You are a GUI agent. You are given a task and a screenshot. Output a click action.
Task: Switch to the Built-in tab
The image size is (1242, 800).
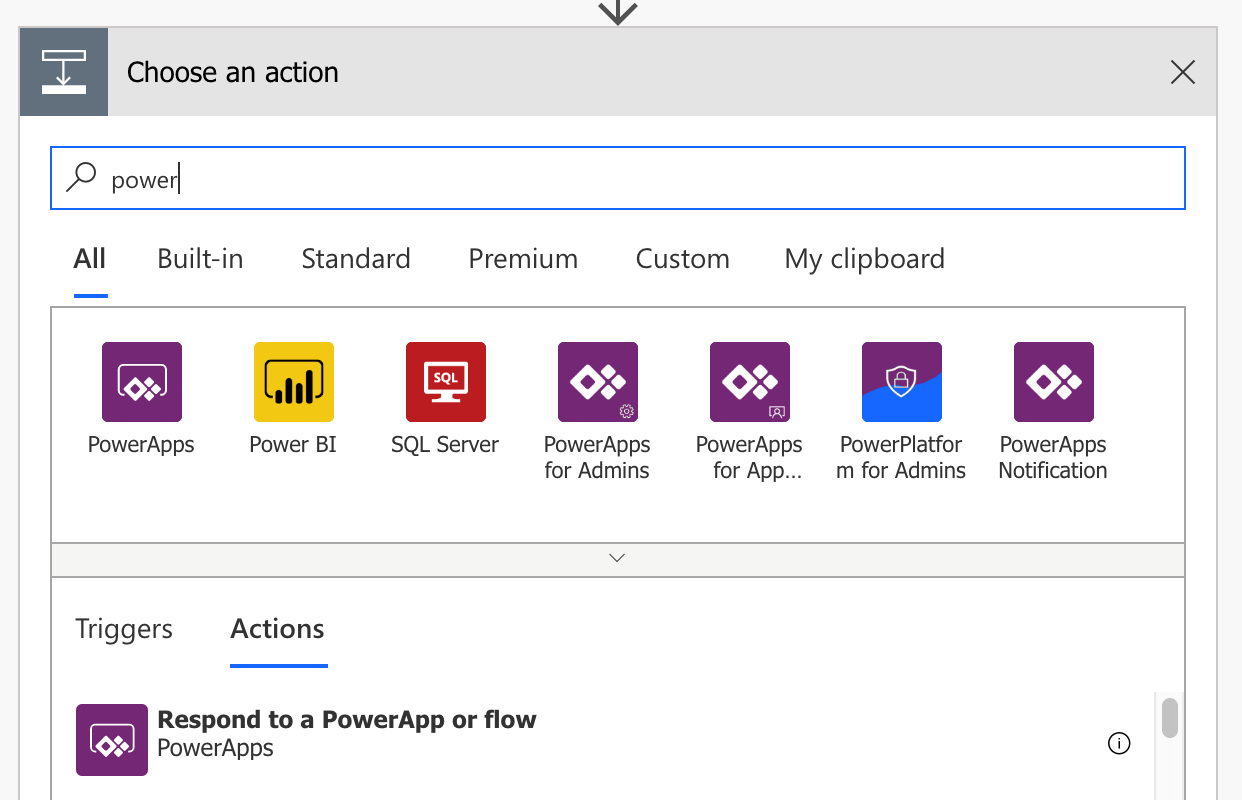pos(200,259)
